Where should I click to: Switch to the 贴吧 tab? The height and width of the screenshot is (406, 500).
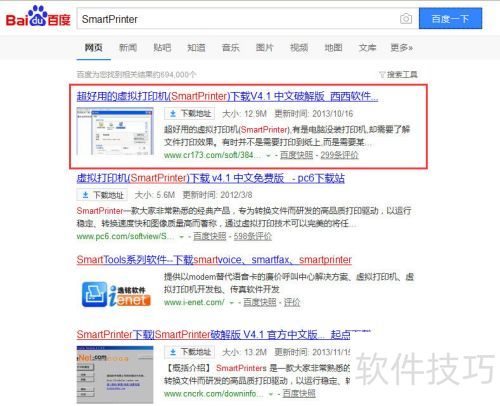[162, 48]
